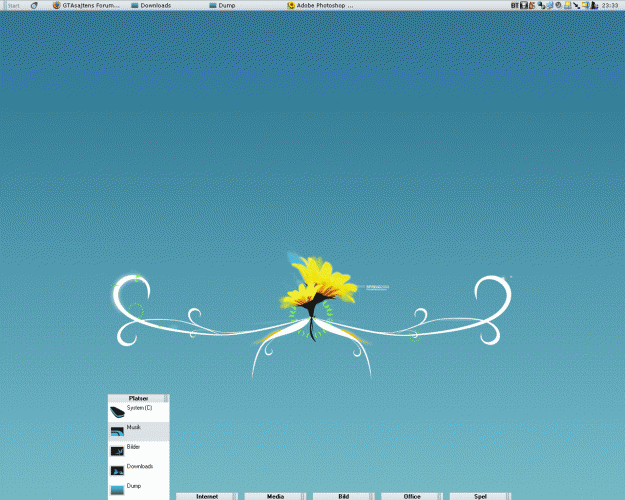Open the Office launcher tab

point(411,496)
